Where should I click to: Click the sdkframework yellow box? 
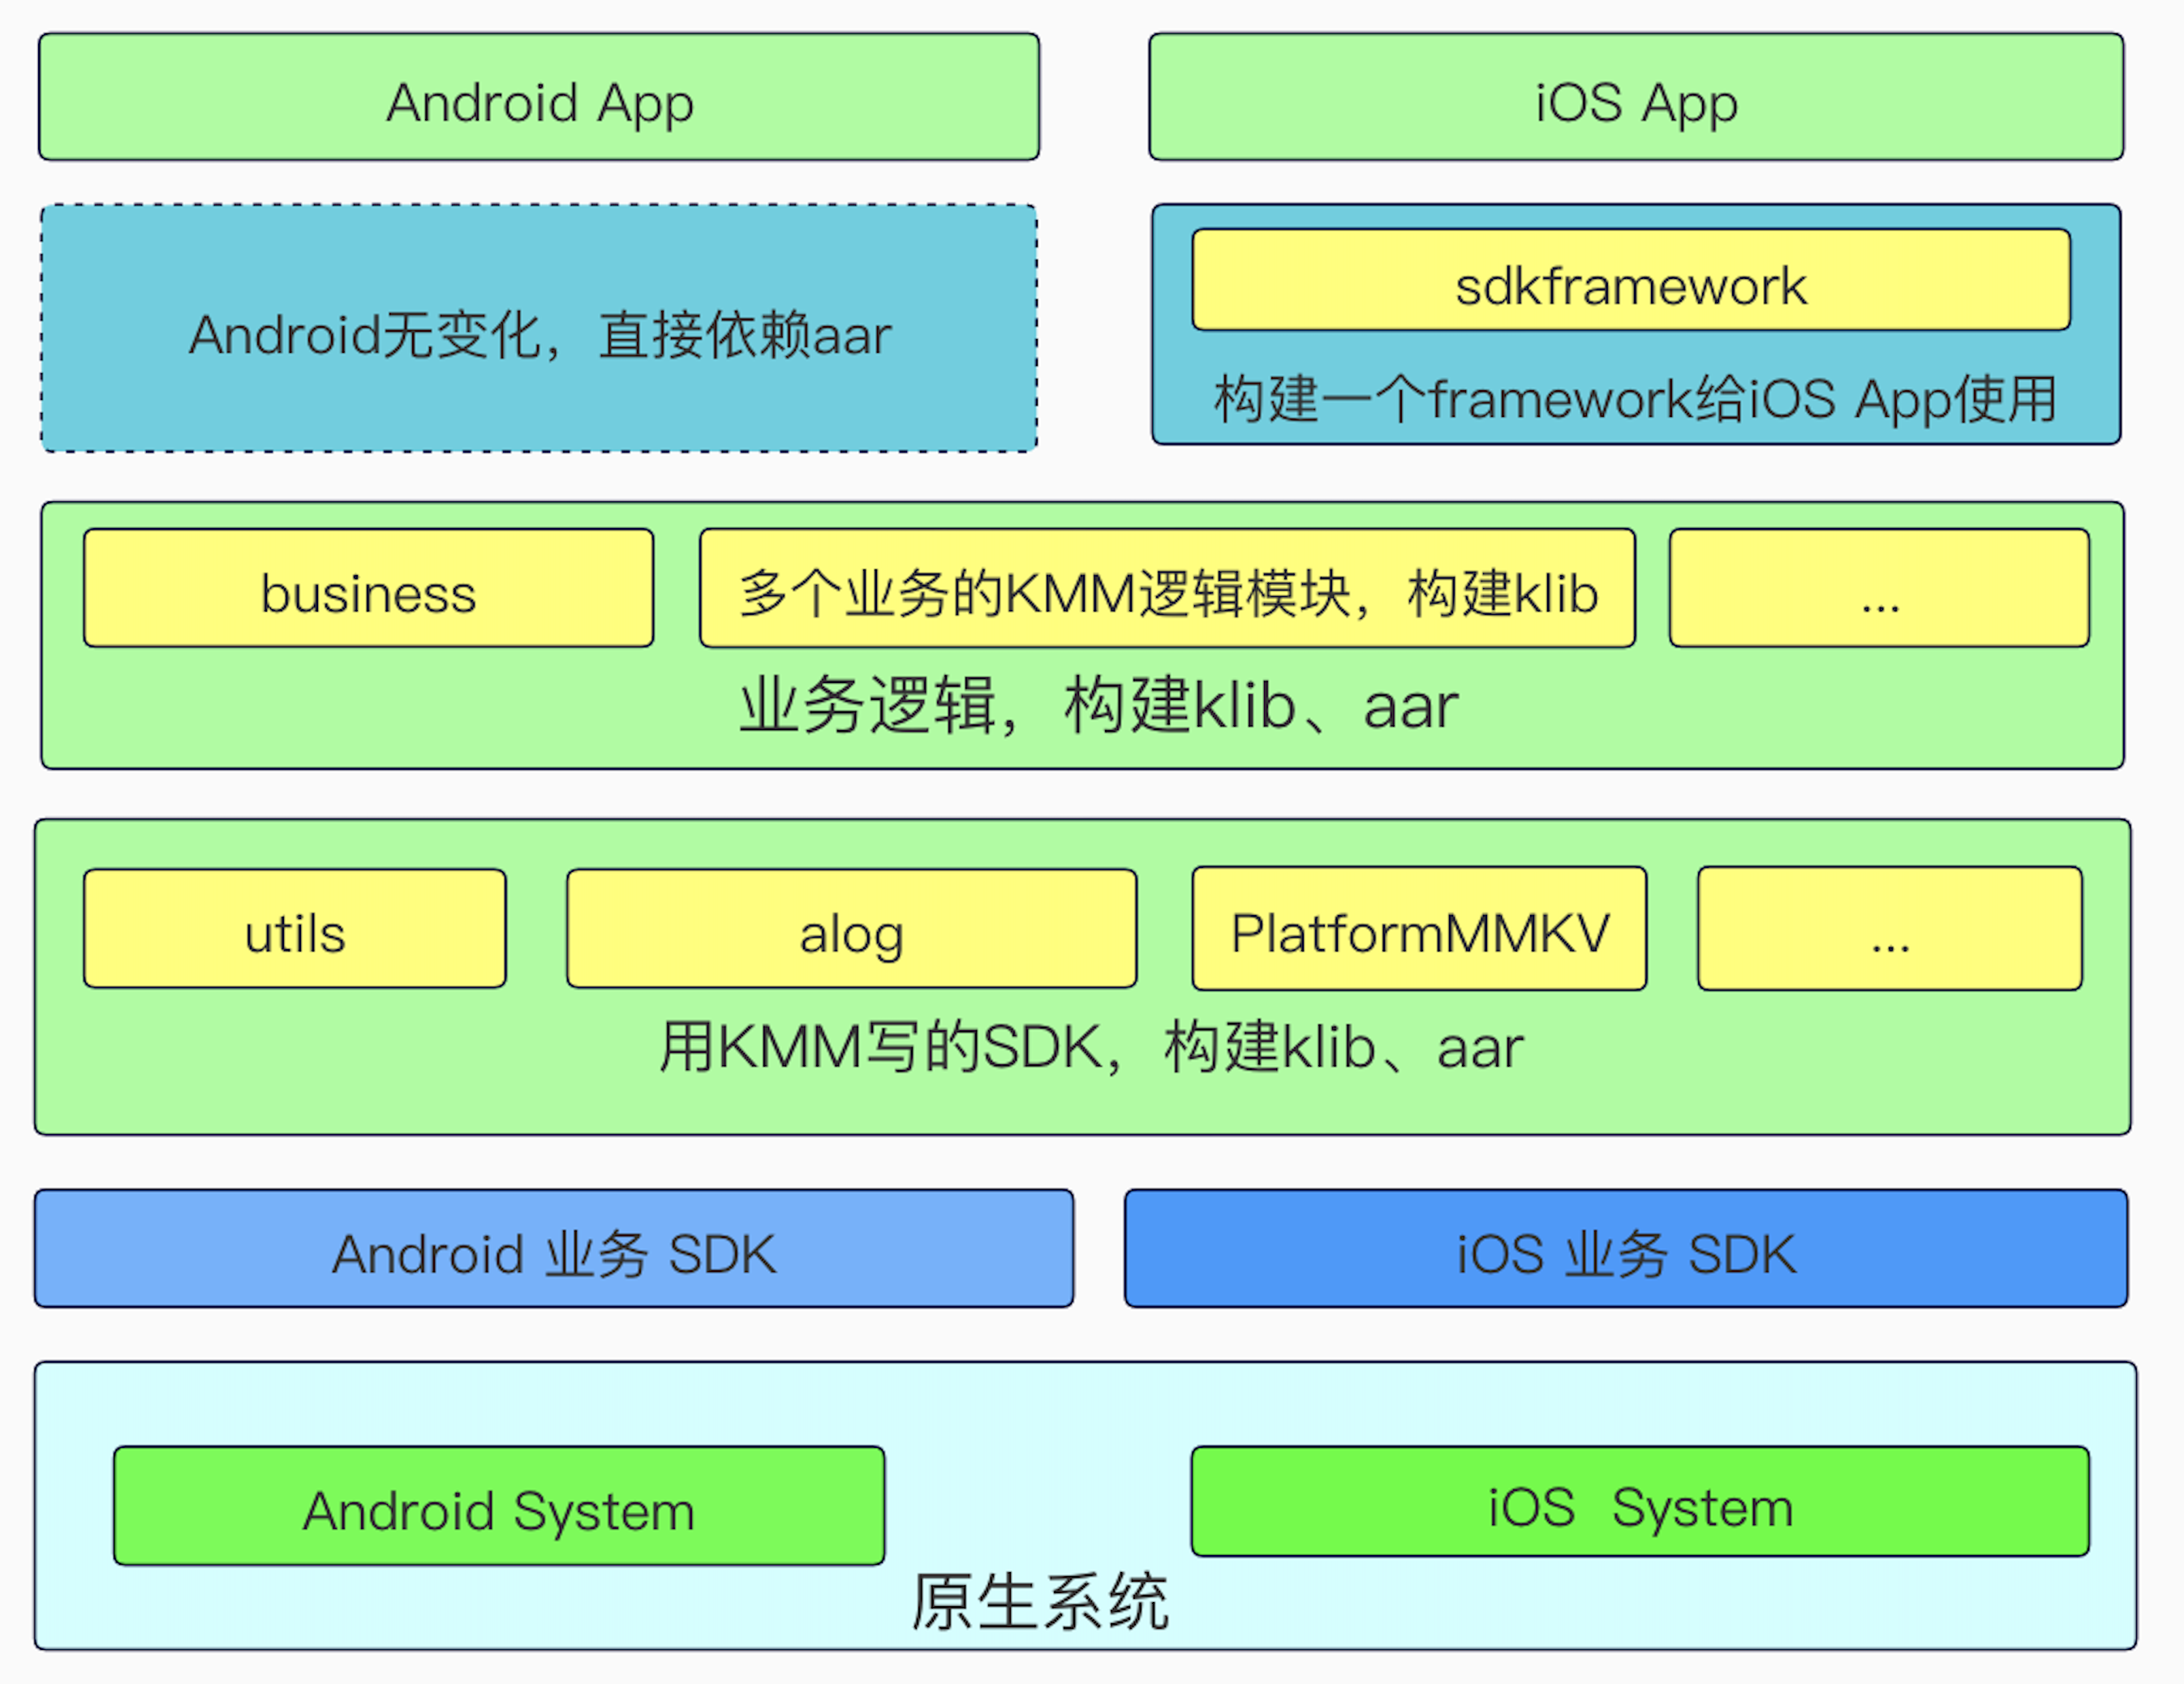click(x=1631, y=281)
